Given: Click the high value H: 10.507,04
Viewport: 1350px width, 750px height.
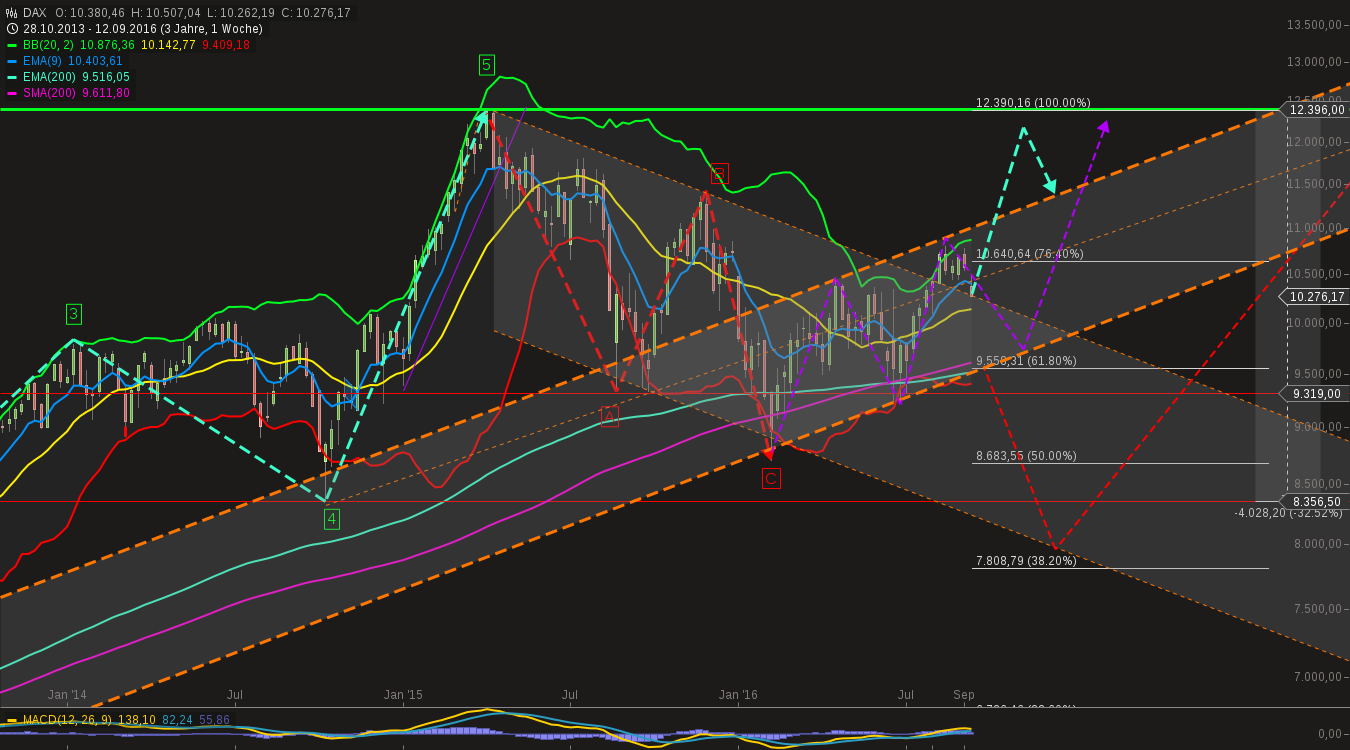Looking at the screenshot, I should (x=166, y=13).
